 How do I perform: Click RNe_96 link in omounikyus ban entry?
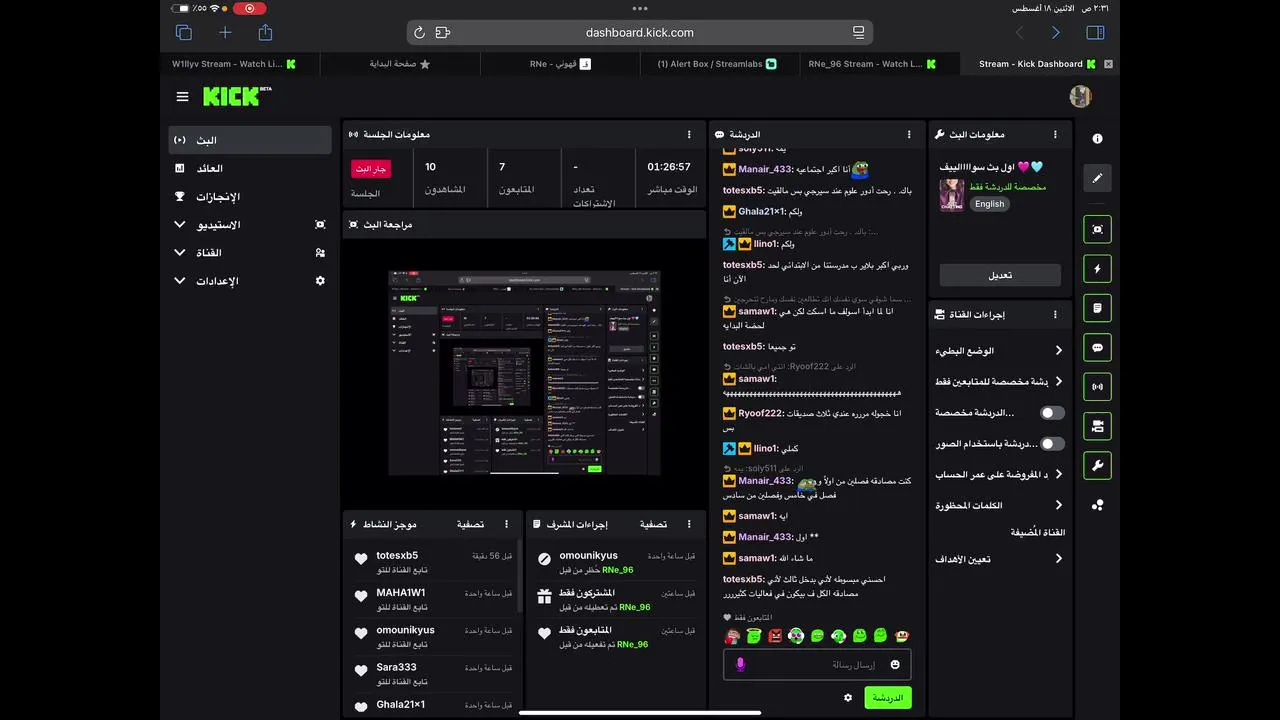tap(617, 570)
